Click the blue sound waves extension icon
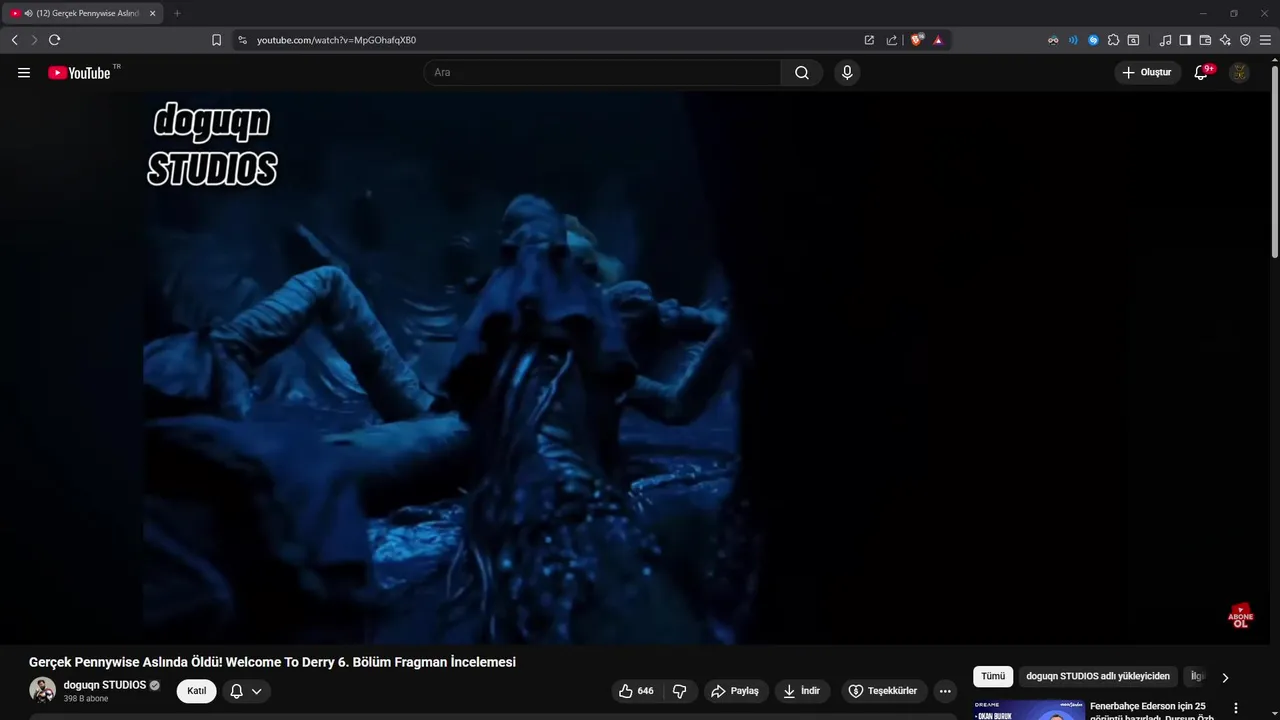The height and width of the screenshot is (720, 1280). click(x=1073, y=40)
